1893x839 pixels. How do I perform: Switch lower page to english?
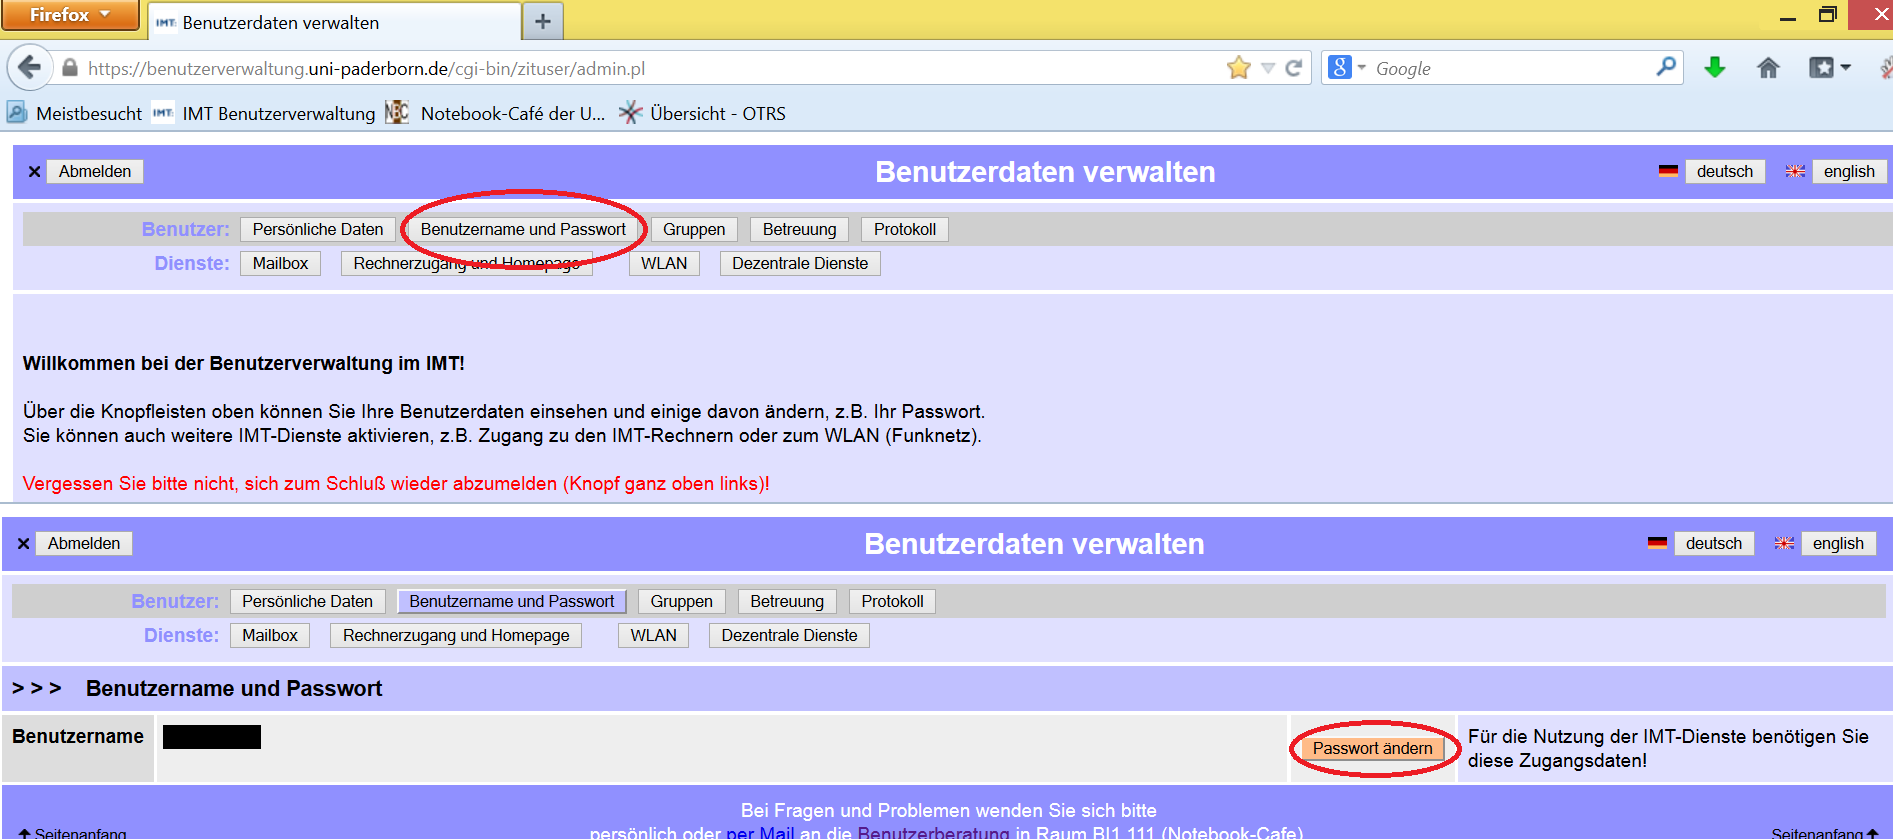[1838, 543]
